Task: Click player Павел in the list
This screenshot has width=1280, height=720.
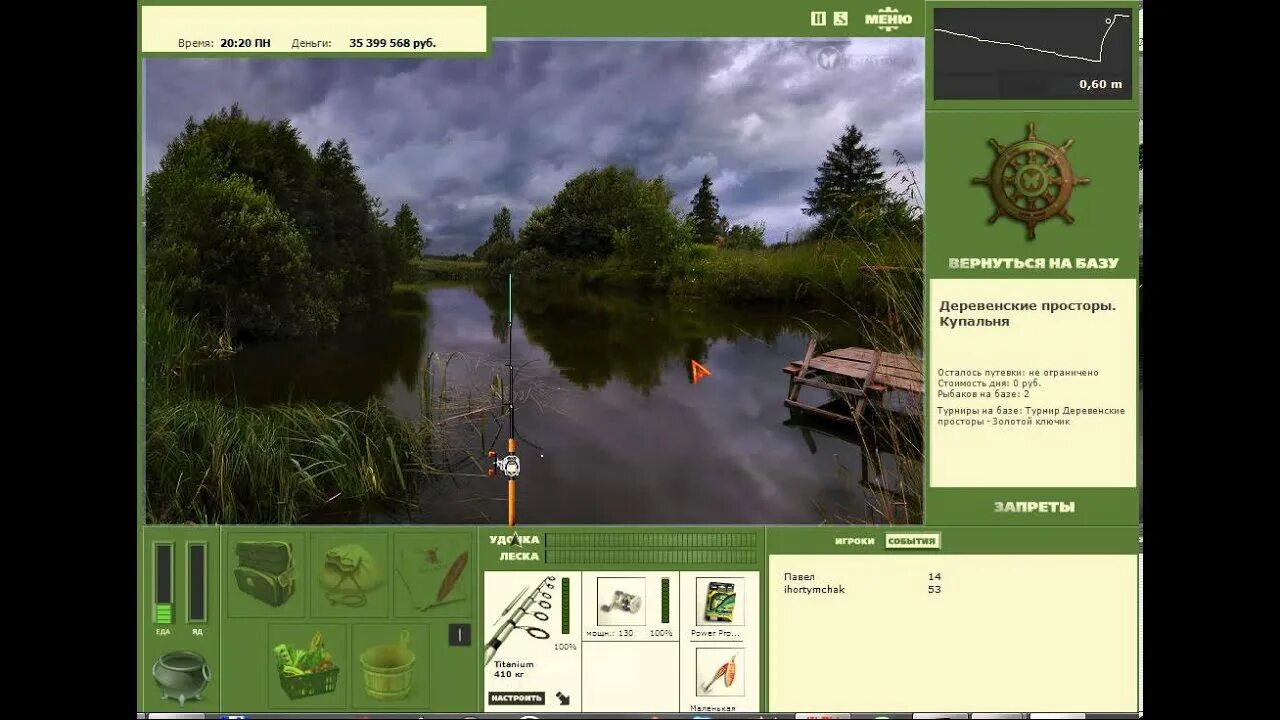Action: click(799, 577)
